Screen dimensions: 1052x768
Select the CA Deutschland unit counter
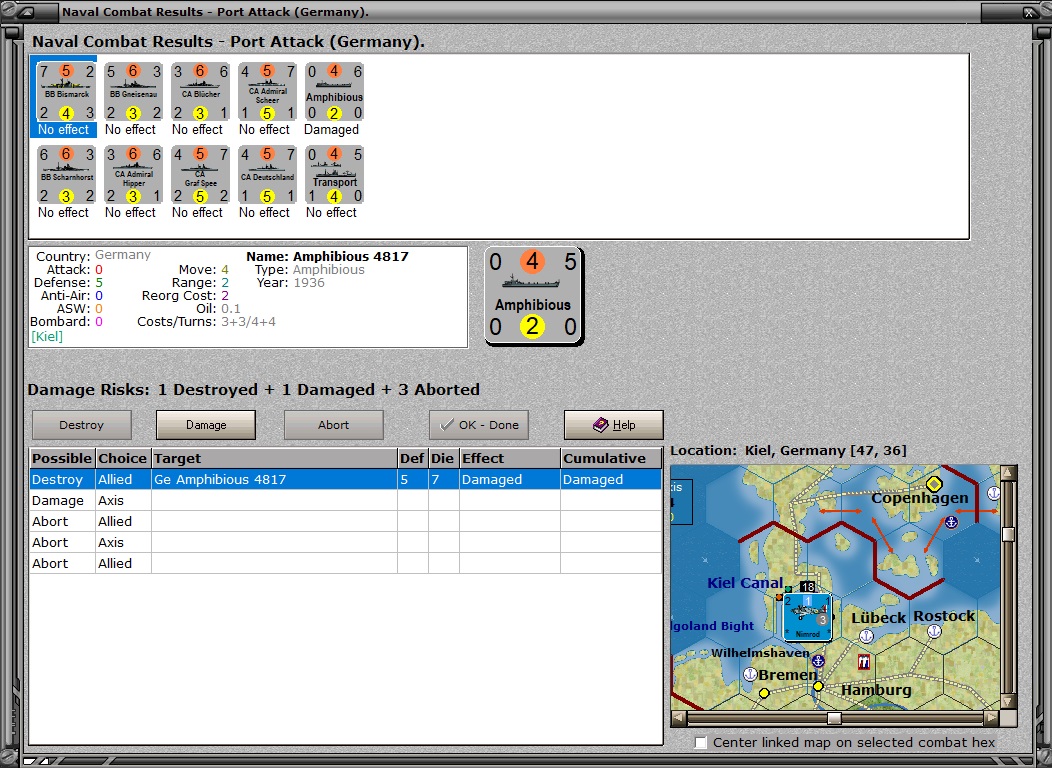click(267, 175)
